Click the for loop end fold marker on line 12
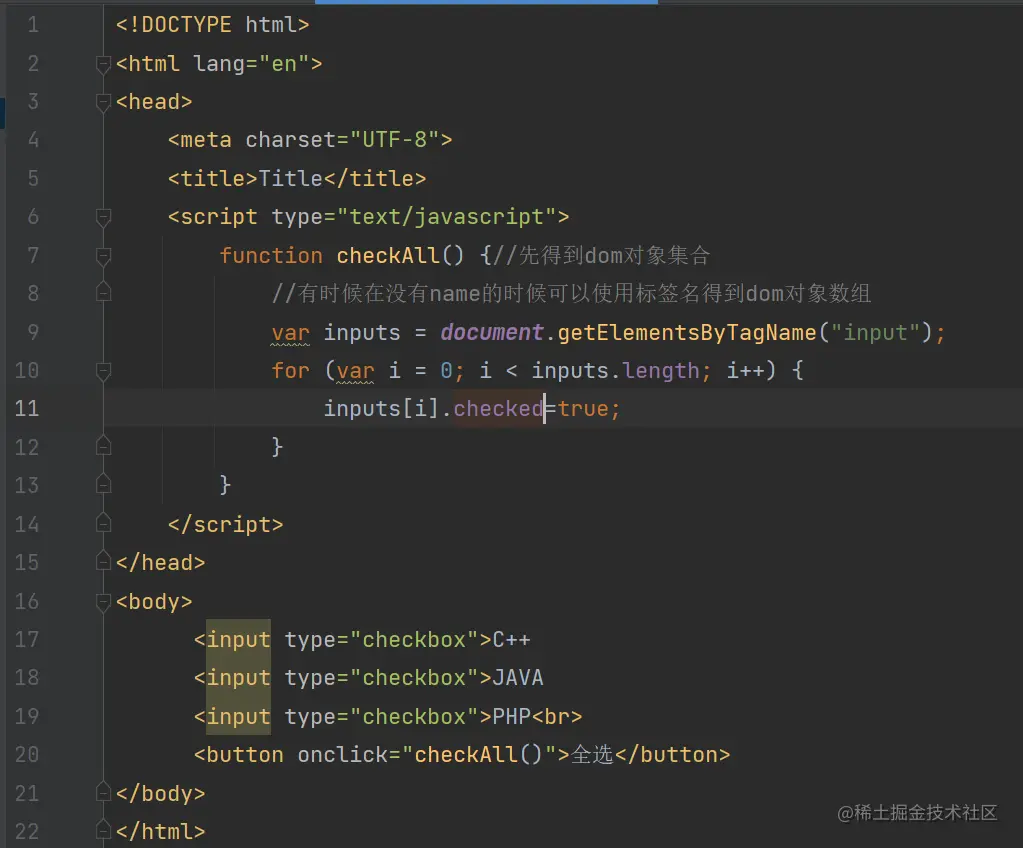Image resolution: width=1023 pixels, height=848 pixels. point(103,447)
